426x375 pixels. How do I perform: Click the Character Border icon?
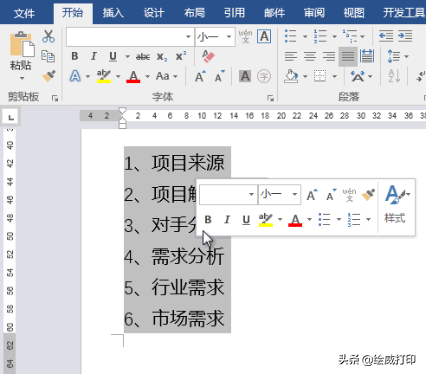264,36
